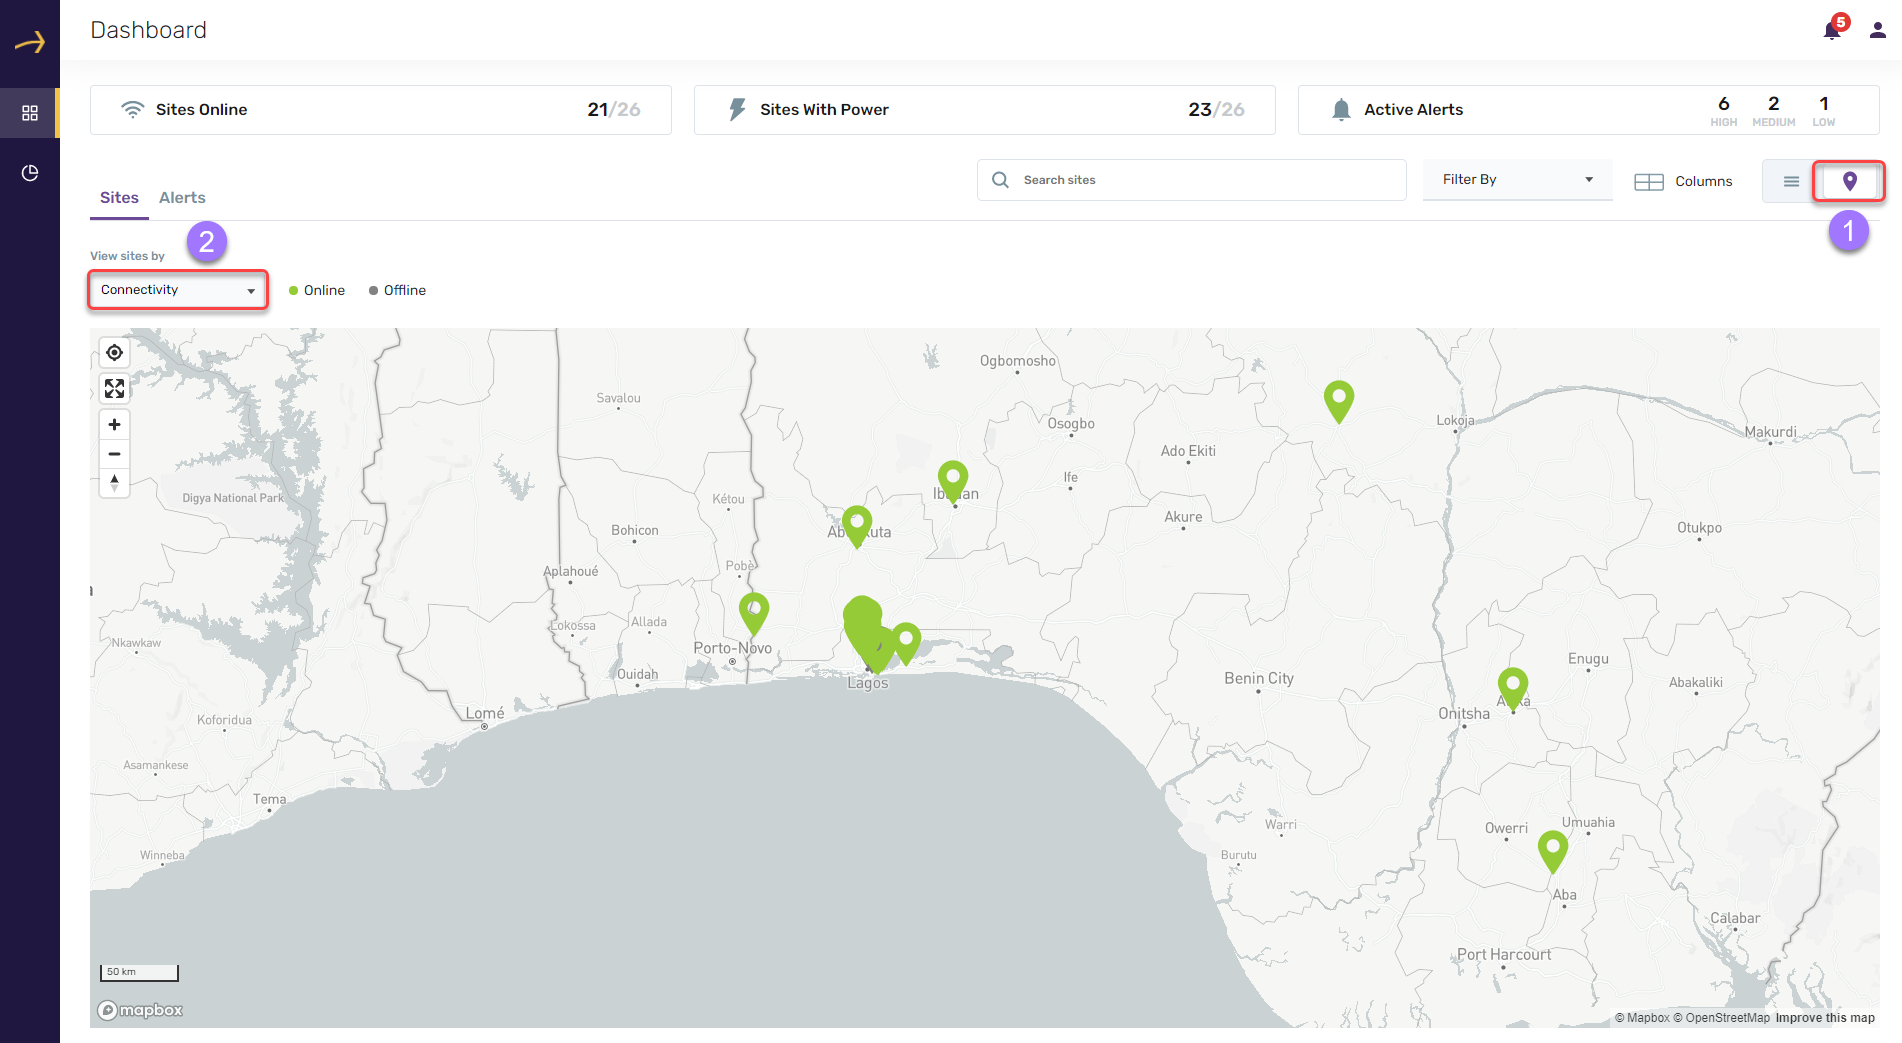Select the small pin east of Lagos

pos(906,642)
